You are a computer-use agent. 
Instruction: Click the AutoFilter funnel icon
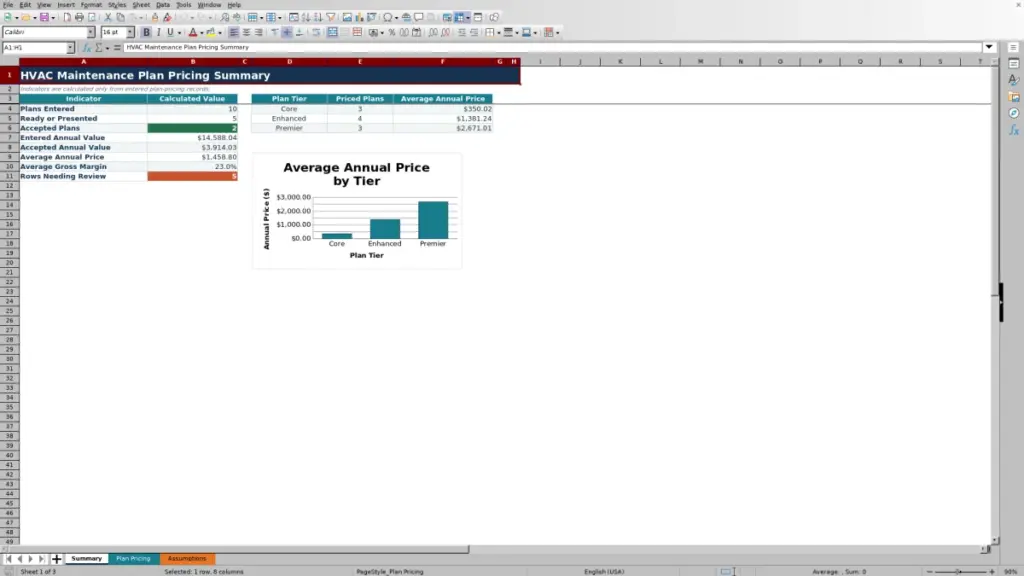330,18
